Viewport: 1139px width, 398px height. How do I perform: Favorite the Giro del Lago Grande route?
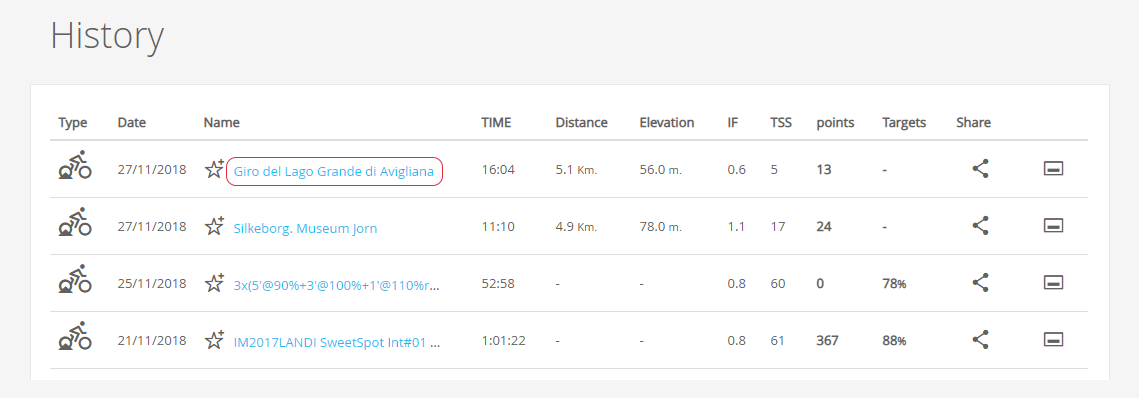[214, 169]
